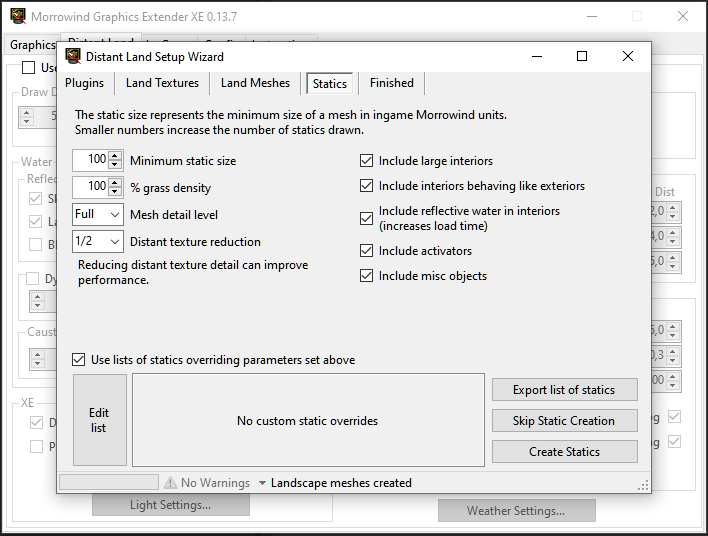708x536 pixels.
Task: Click Export list of statics button
Action: [x=564, y=390]
